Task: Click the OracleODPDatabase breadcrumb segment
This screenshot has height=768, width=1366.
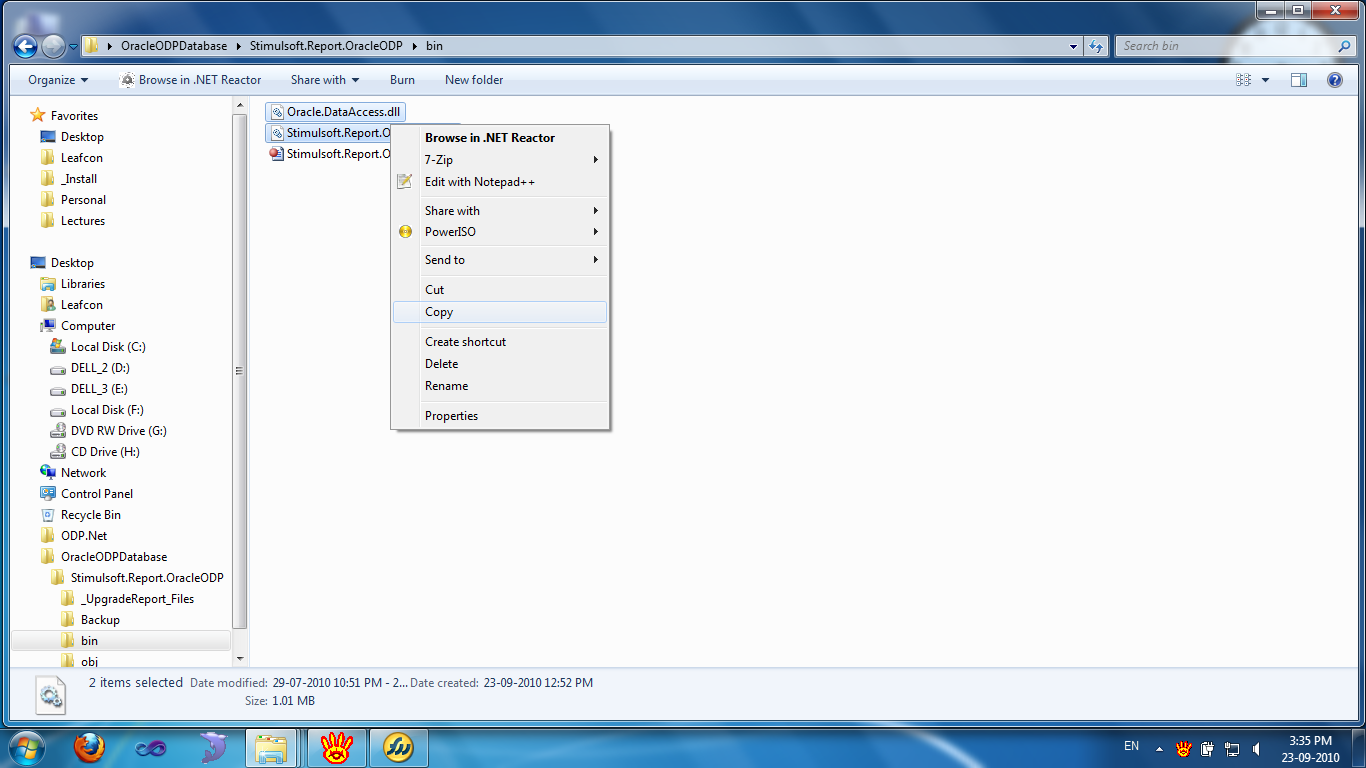Action: [174, 46]
